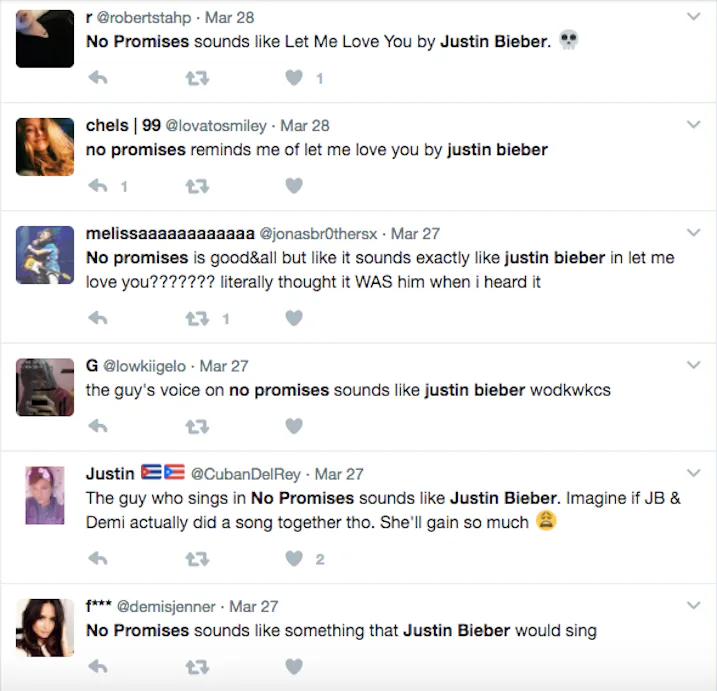Like the tweet from @demisjenner
This screenshot has width=717, height=691.
[294, 666]
